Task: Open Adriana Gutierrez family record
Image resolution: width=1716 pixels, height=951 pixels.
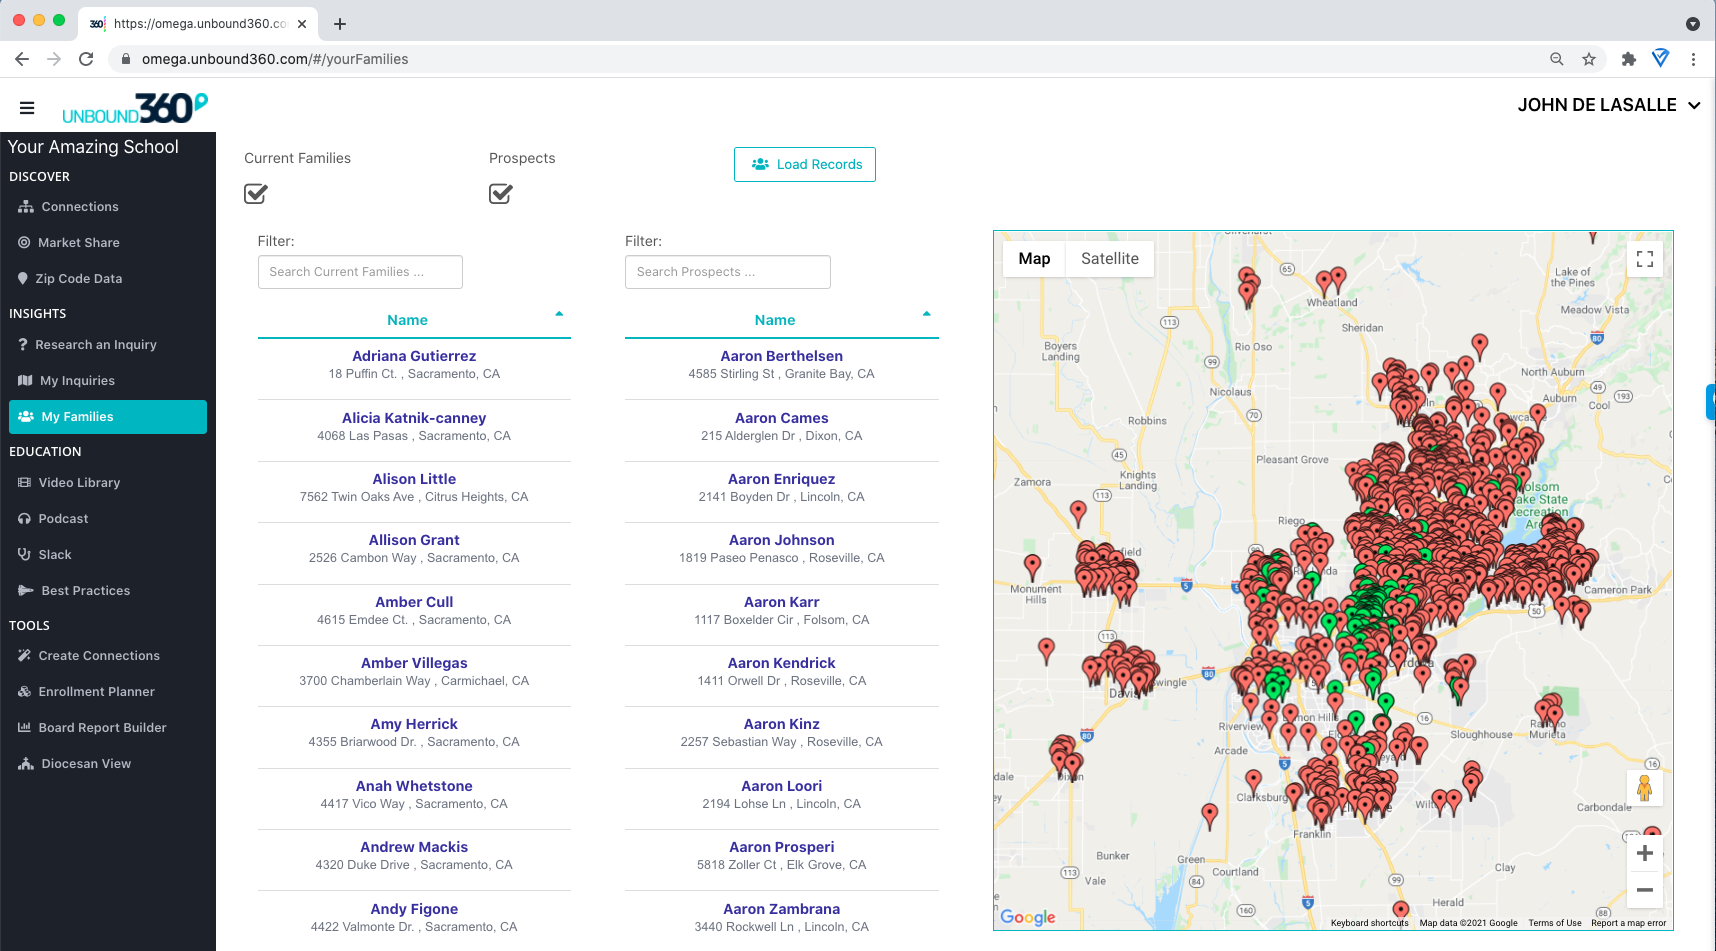Action: point(414,356)
